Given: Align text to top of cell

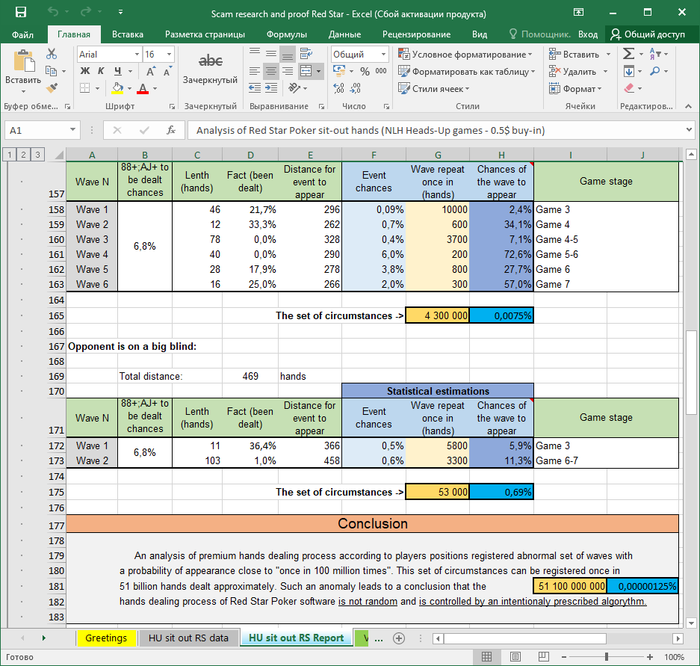Looking at the screenshot, I should point(254,54).
